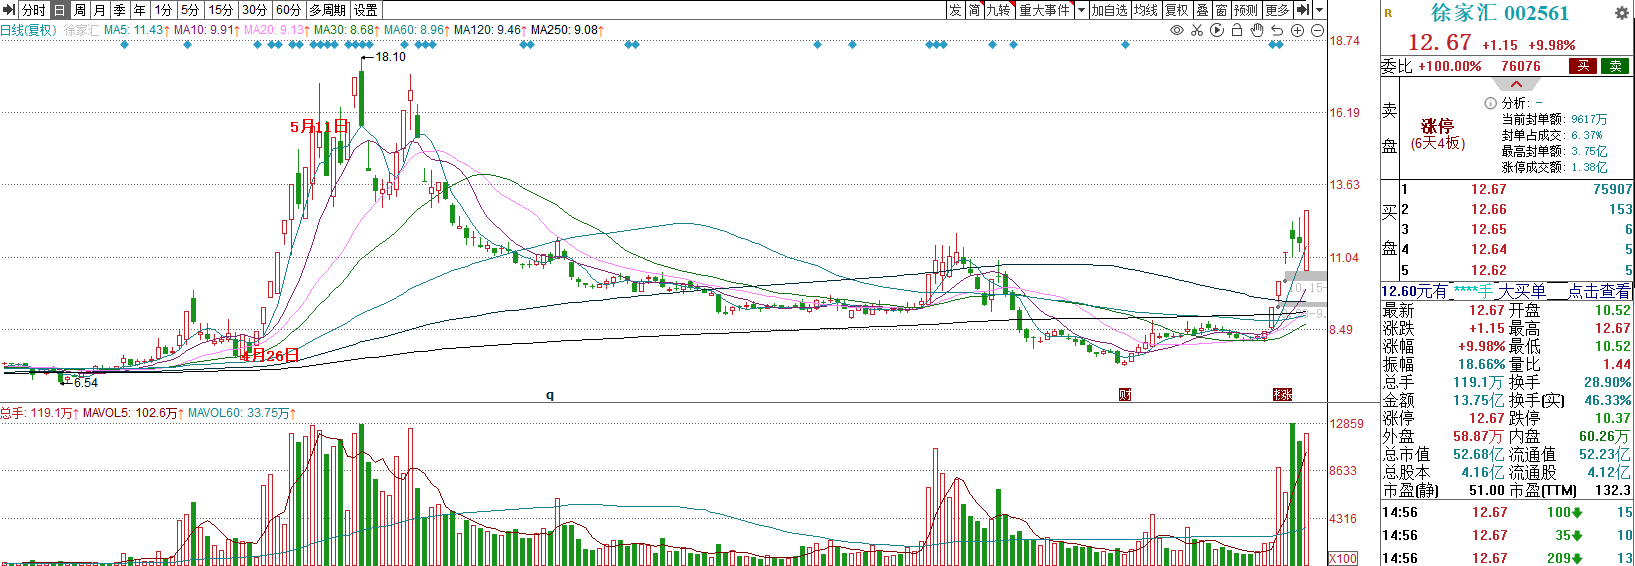Click the right-side collapse arrow icon in toolbar
The width and height of the screenshot is (1635, 566).
coord(1303,10)
